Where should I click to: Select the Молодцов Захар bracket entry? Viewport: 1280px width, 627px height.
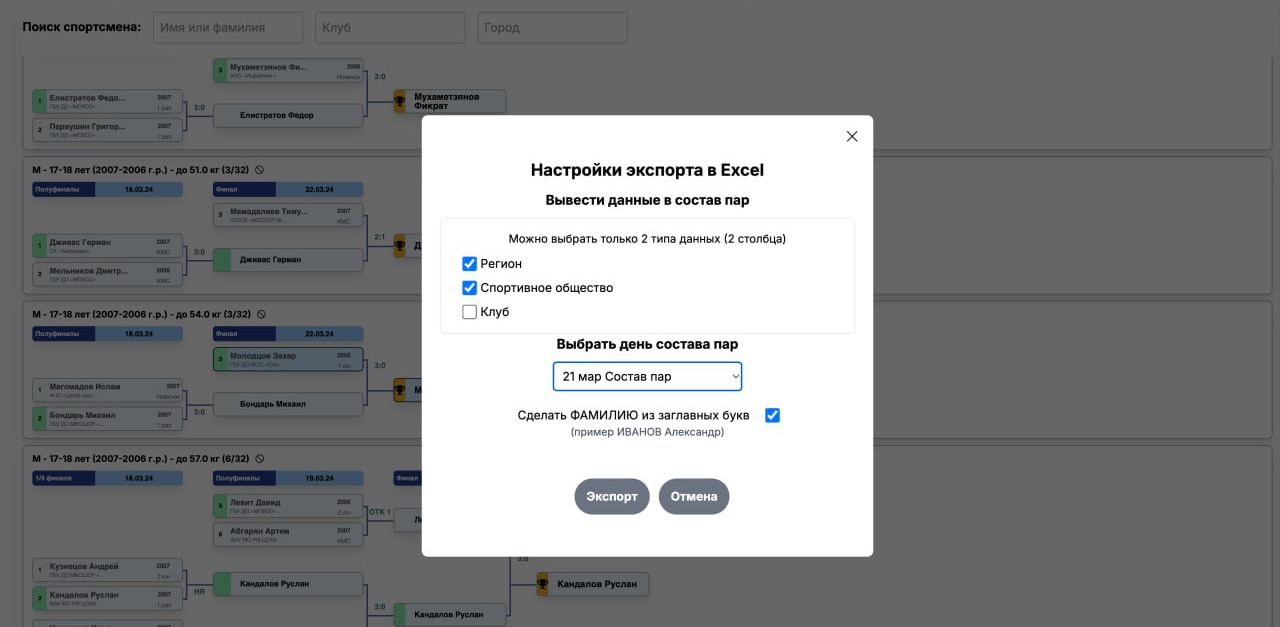(x=288, y=359)
